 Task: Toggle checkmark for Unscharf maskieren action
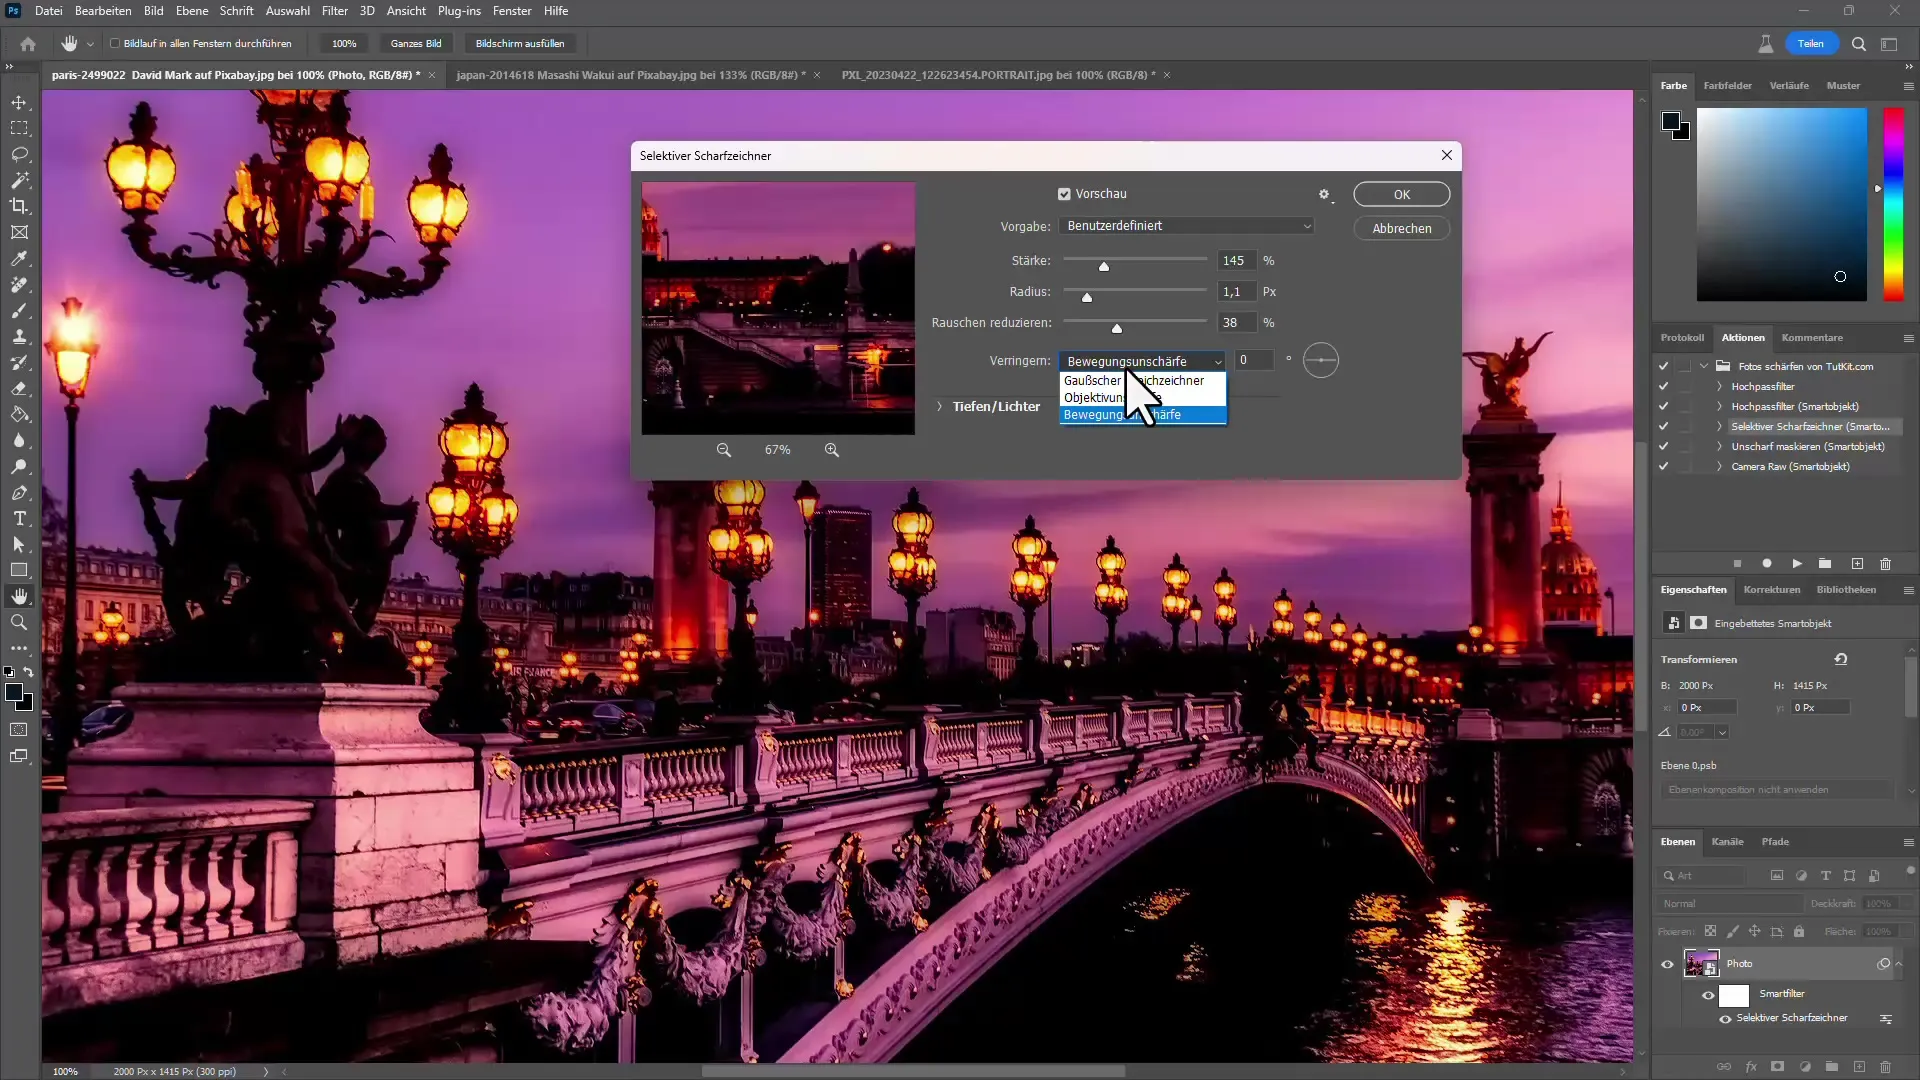tap(1663, 446)
